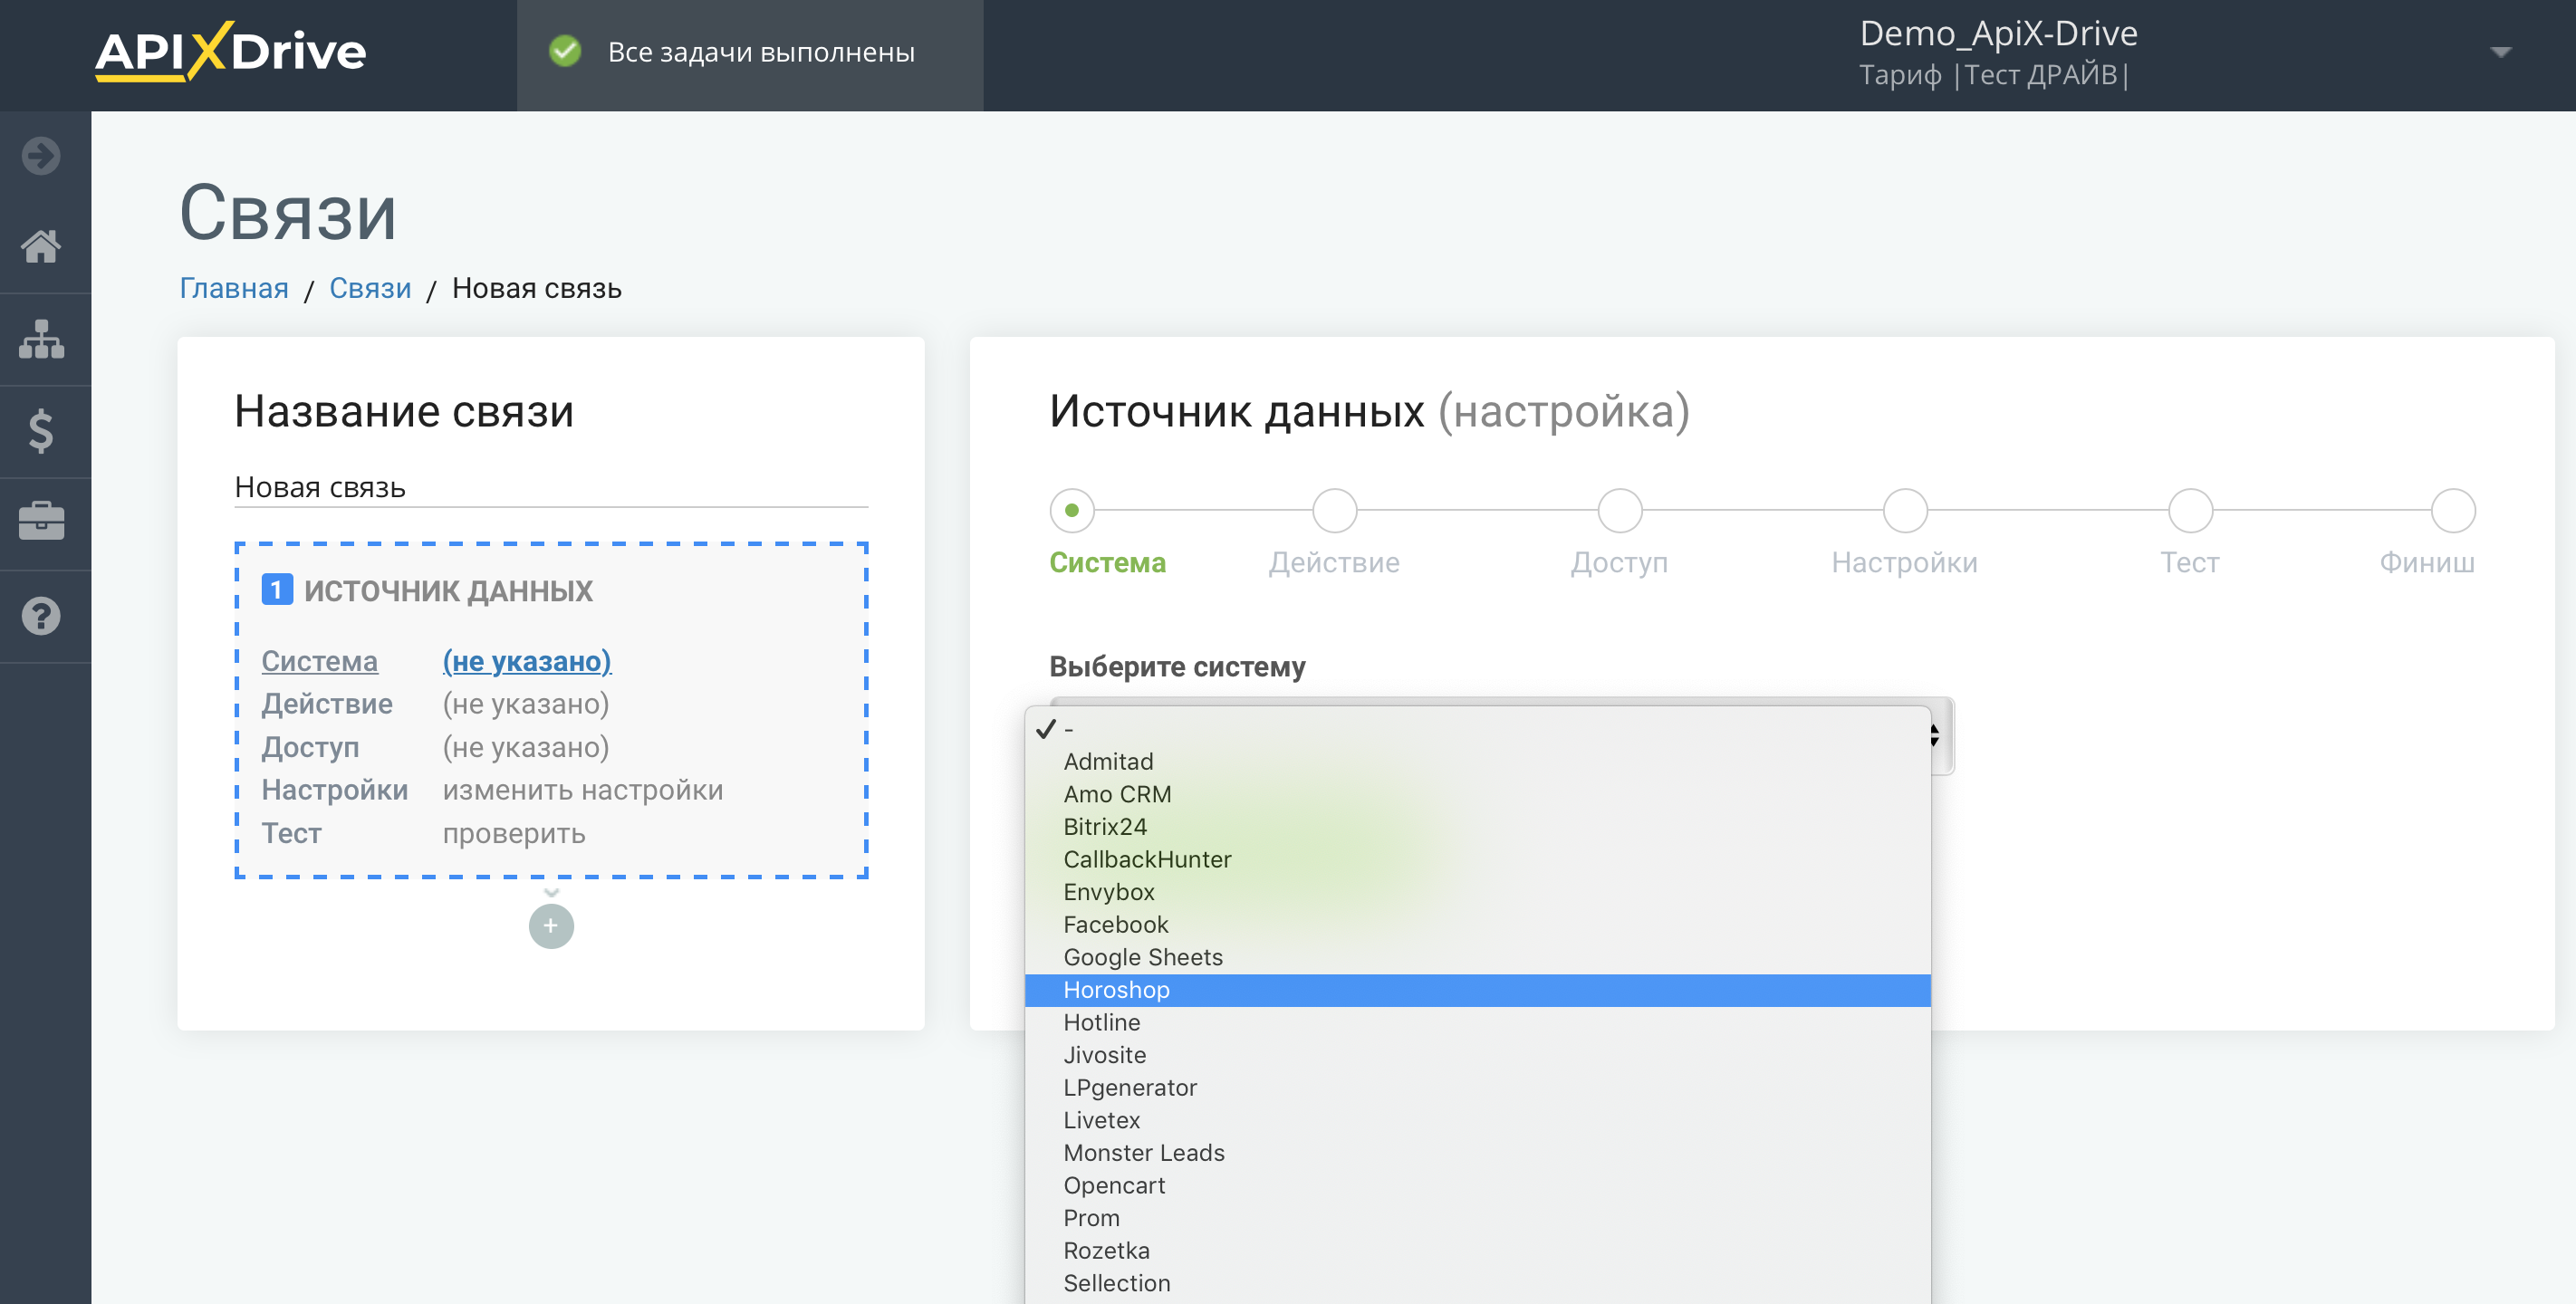Expand the sidebar with the arrow icon
Image resolution: width=2576 pixels, height=1304 pixels.
click(x=41, y=156)
